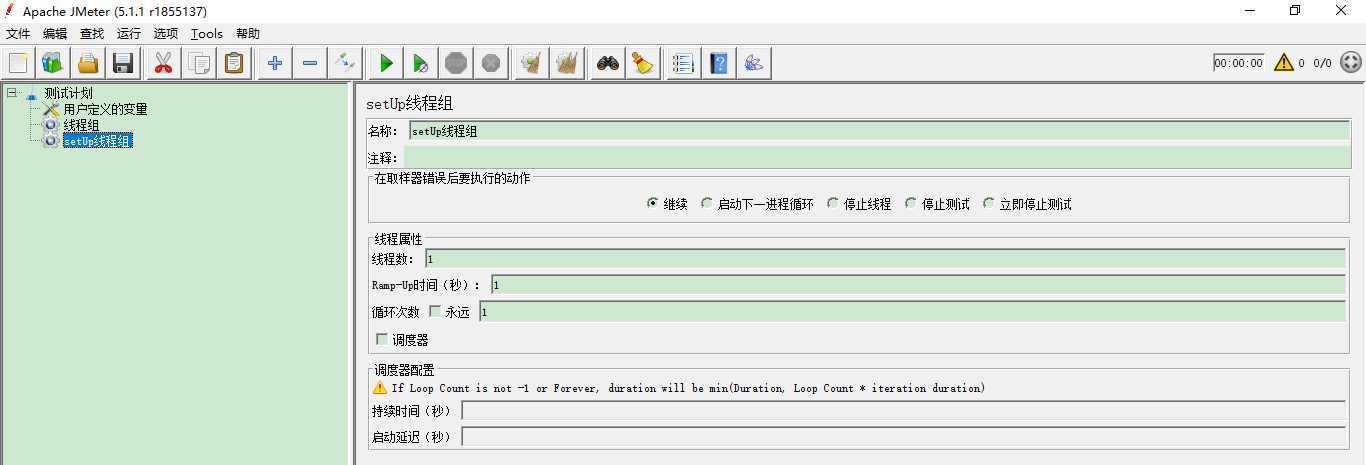This screenshot has width=1366, height=465.
Task: Expand all nodes with the plus icon
Action: click(x=275, y=63)
